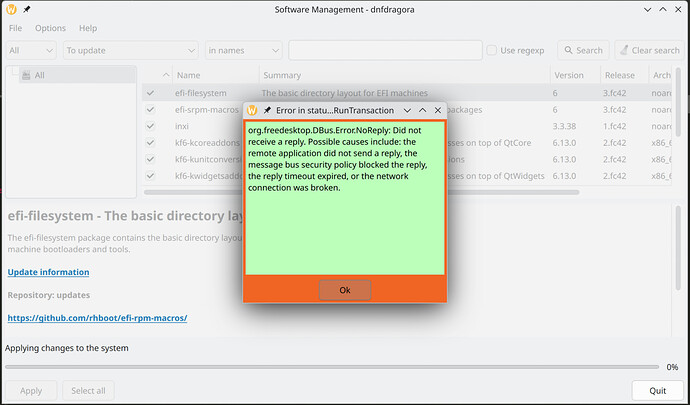Click the Clear search broom button
The height and width of the screenshot is (405, 690).
tap(650, 50)
